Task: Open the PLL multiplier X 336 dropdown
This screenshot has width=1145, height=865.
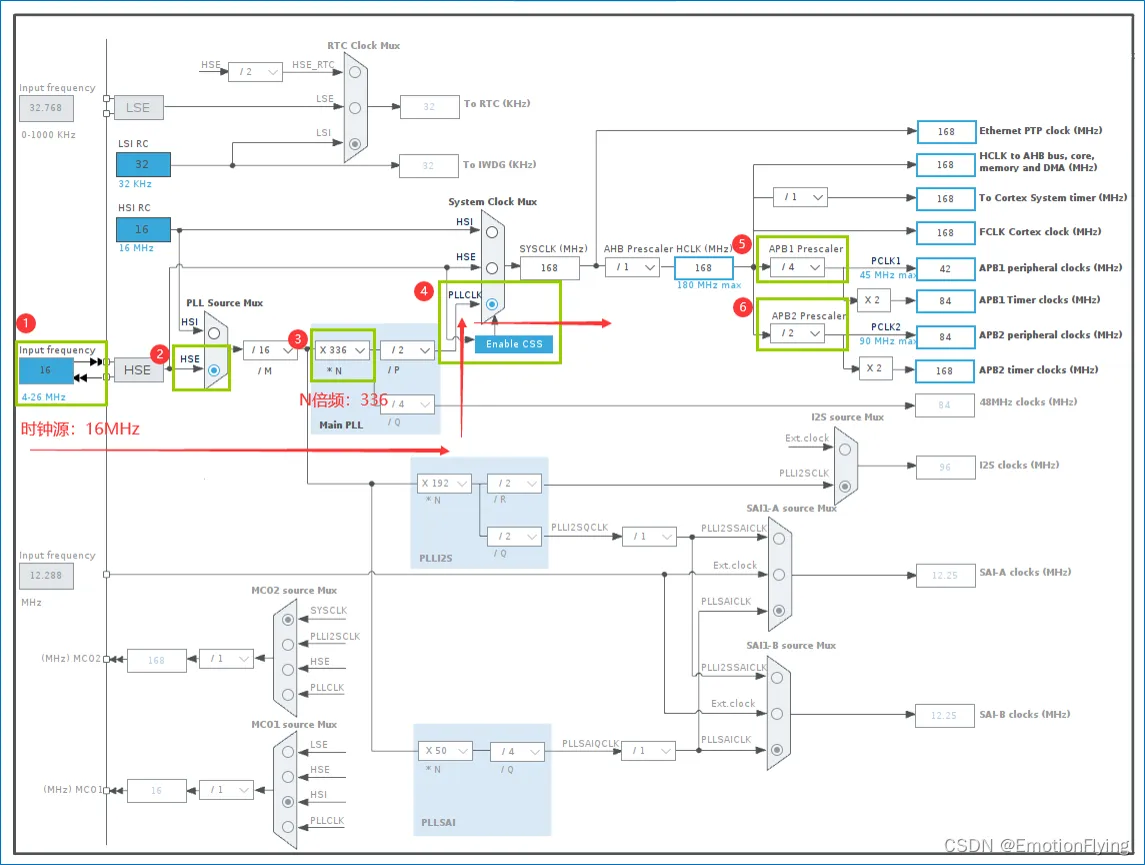Action: (342, 350)
